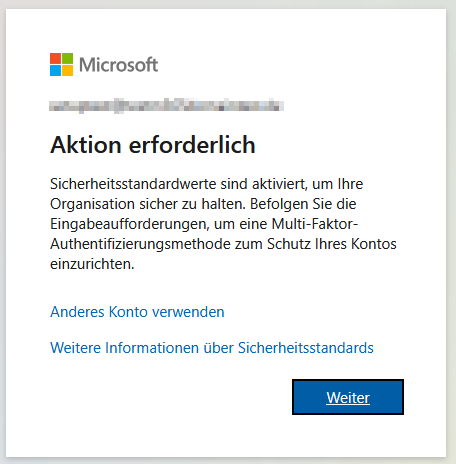Click the Microsoft wordmark text
The image size is (456, 464).
point(118,65)
